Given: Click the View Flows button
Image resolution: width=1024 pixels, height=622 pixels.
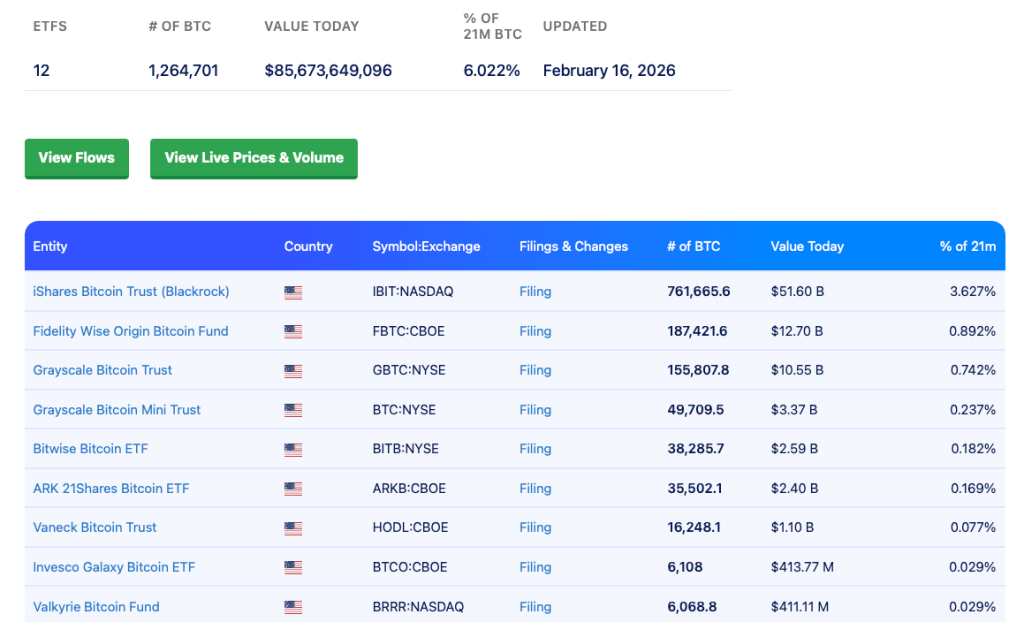Looking at the screenshot, I should coord(76,158).
